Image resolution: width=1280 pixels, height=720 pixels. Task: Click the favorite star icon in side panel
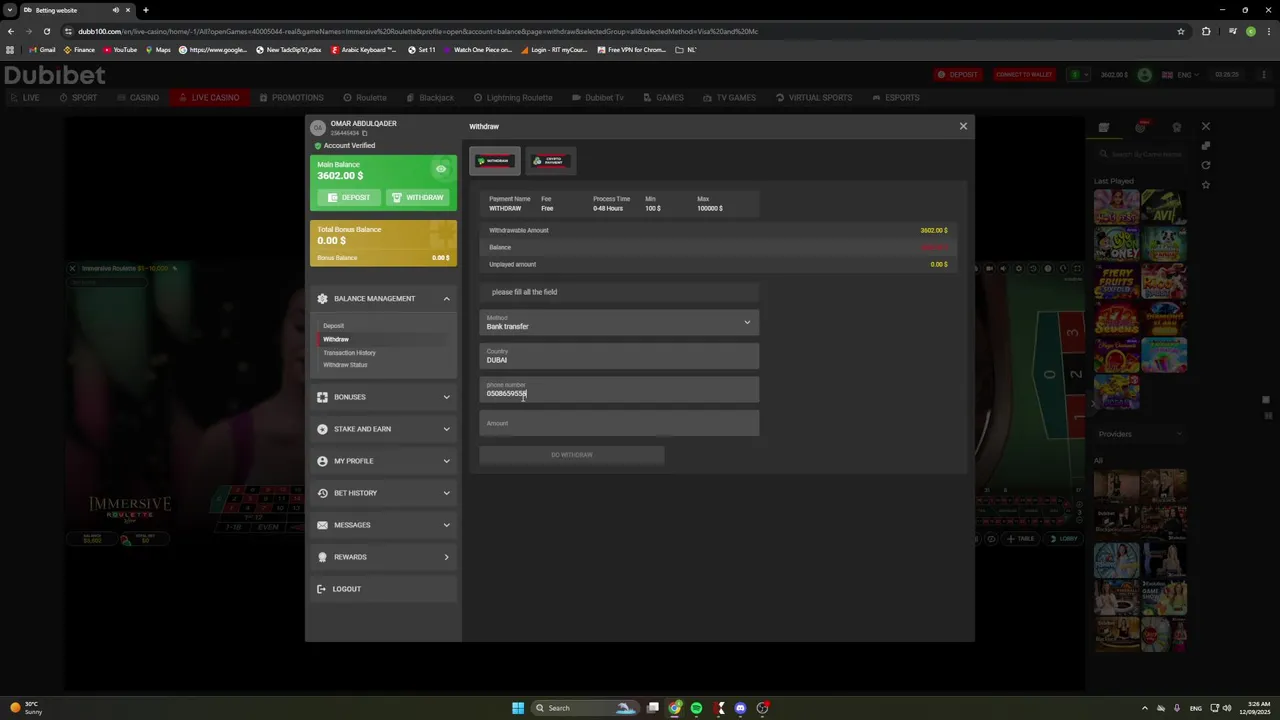click(x=1206, y=185)
